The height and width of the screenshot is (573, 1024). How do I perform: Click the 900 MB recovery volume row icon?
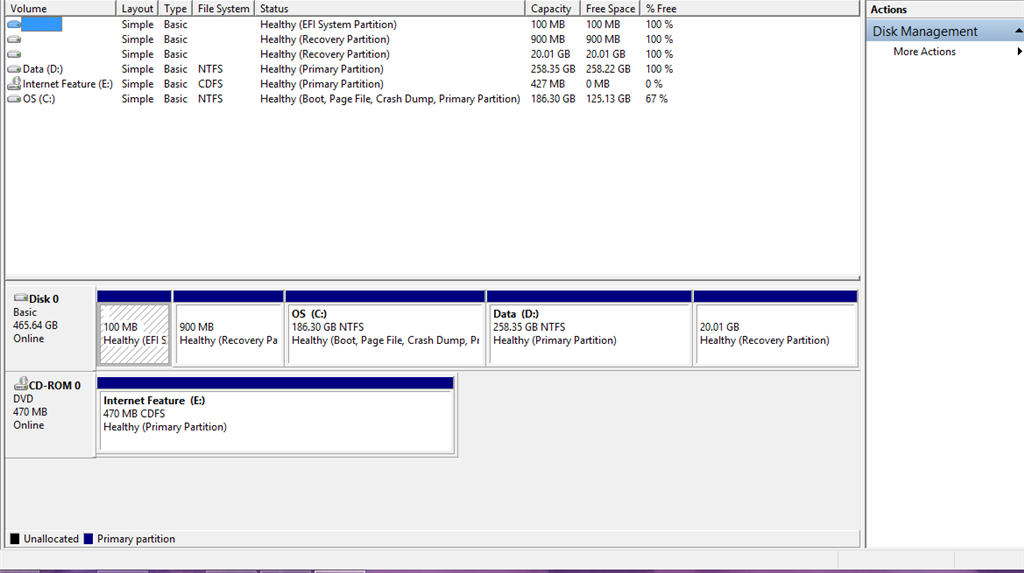click(x=14, y=39)
